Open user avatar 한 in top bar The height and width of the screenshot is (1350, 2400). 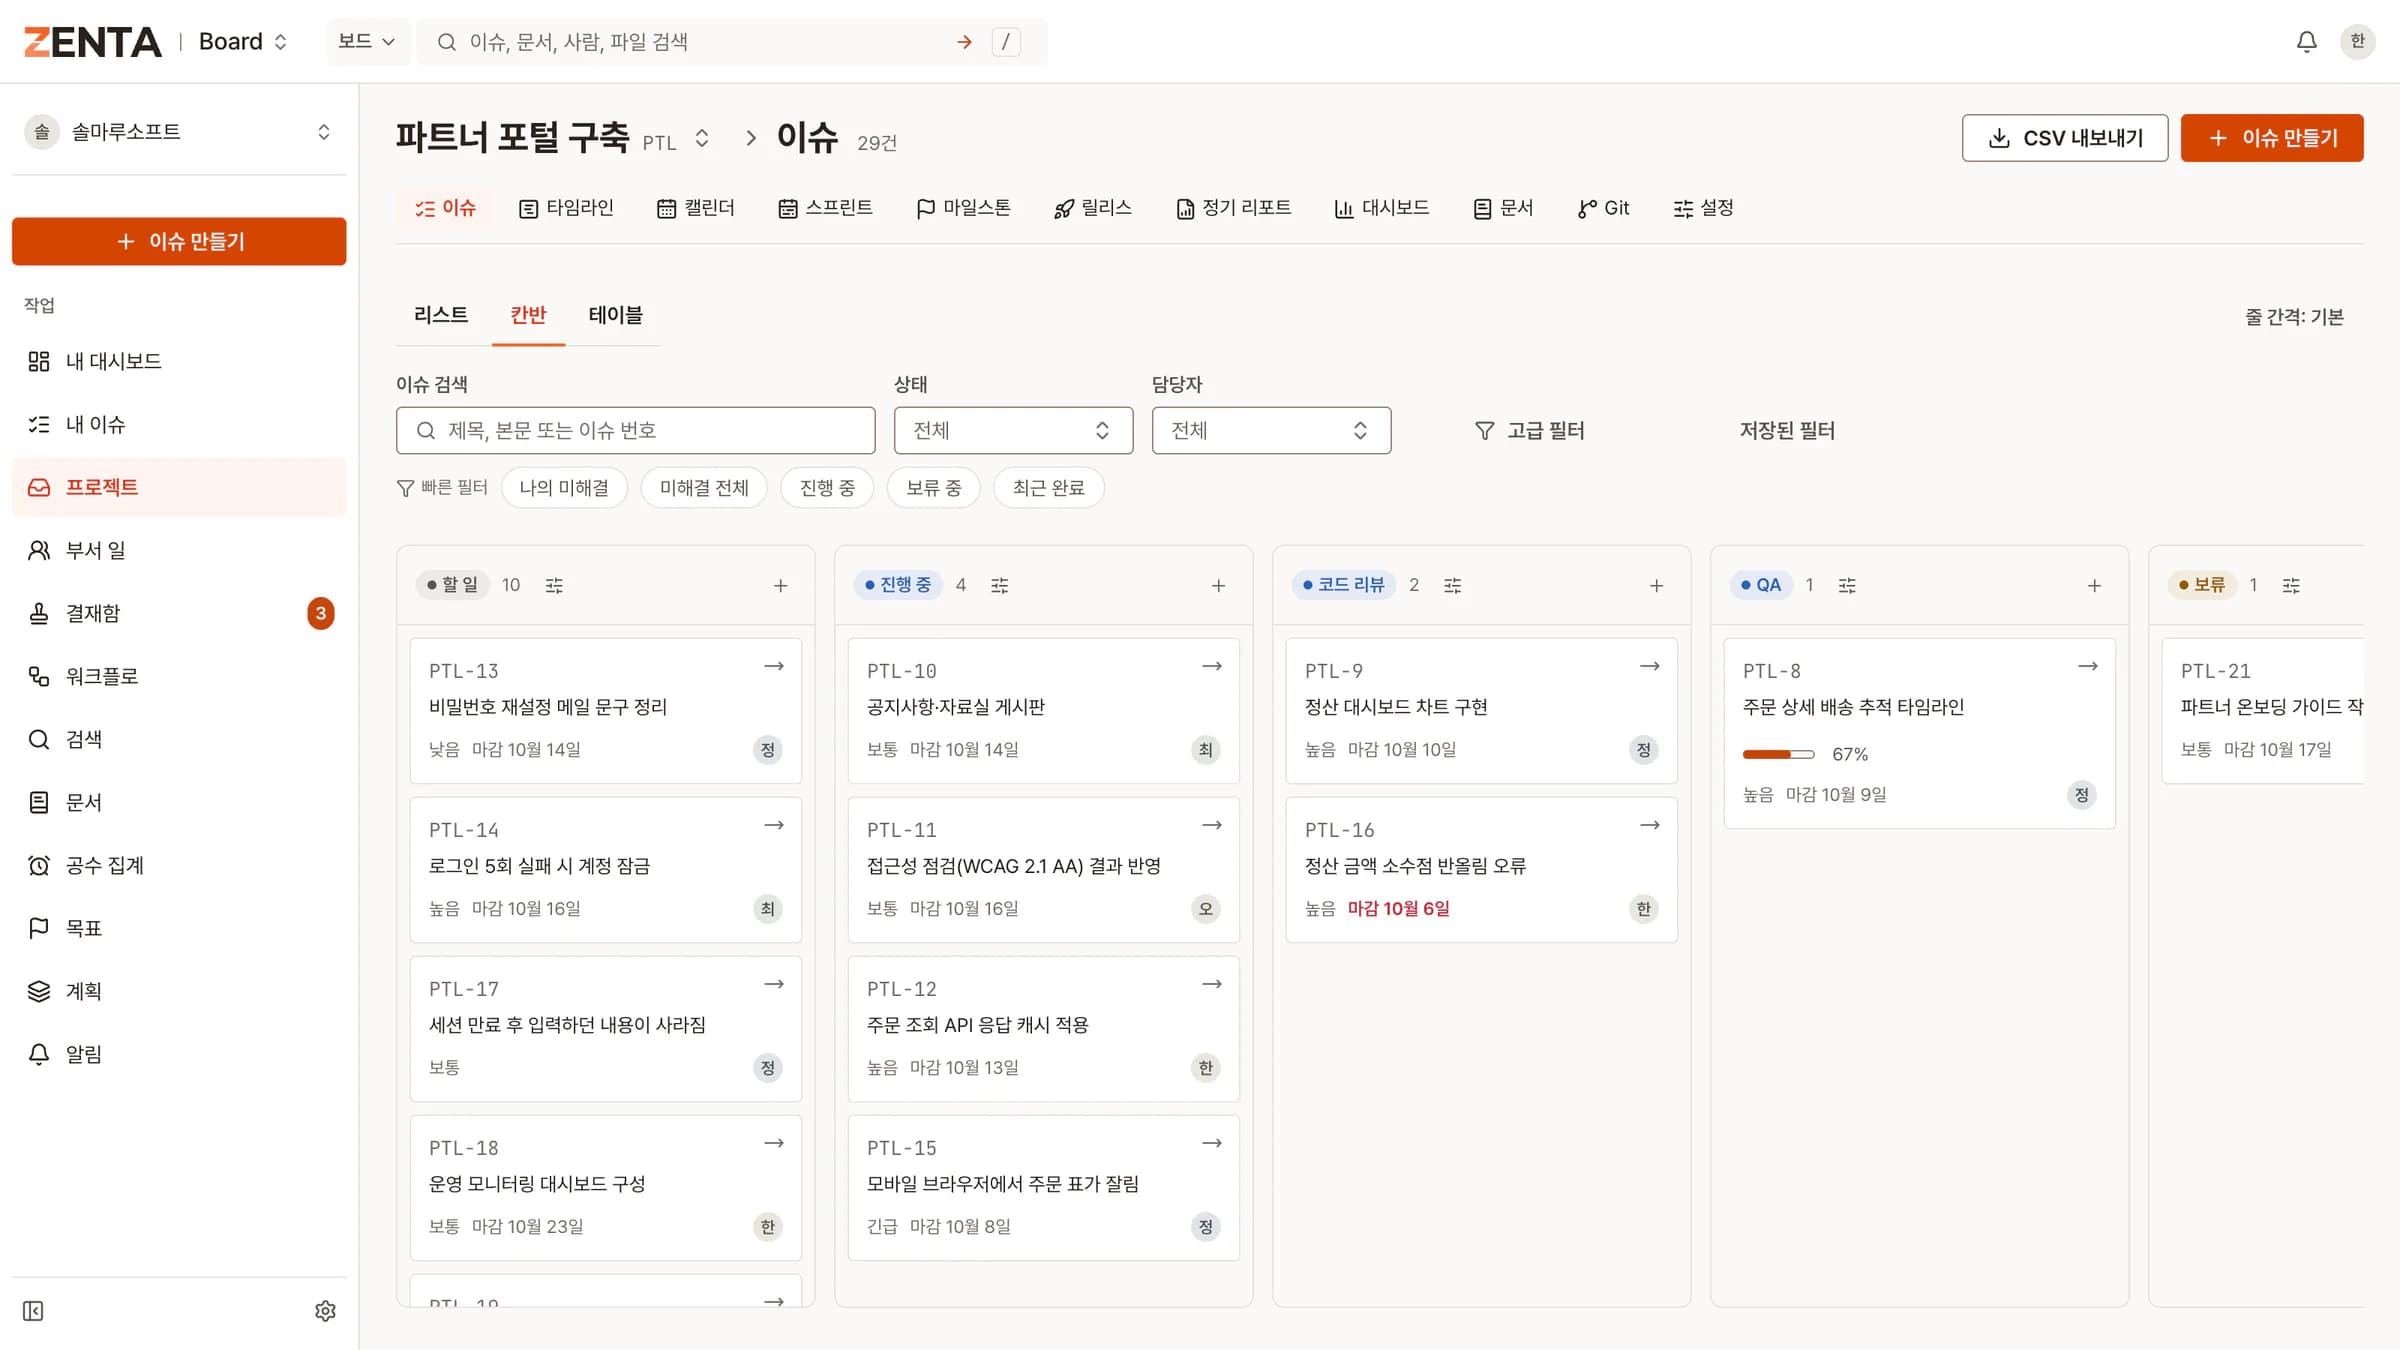2357,41
